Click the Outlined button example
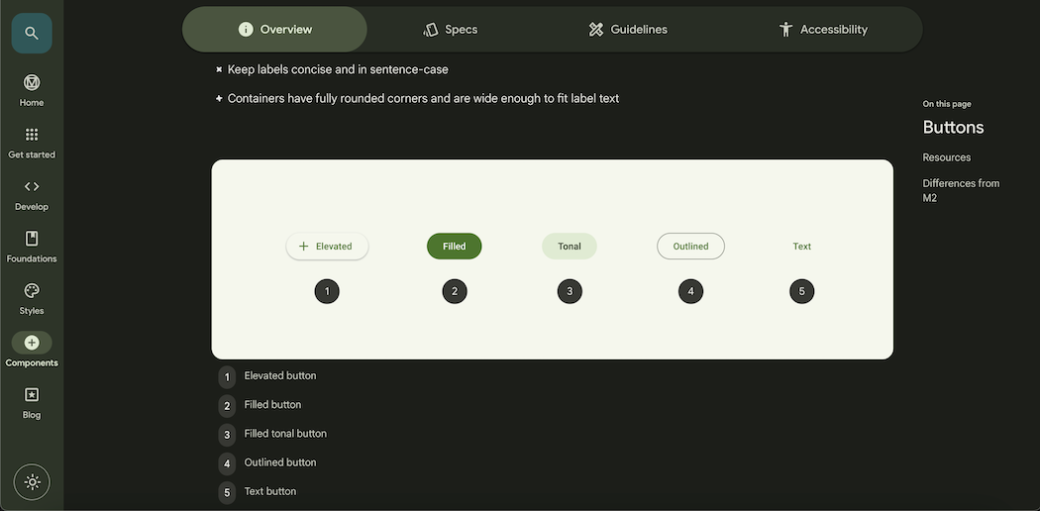 (x=690, y=246)
